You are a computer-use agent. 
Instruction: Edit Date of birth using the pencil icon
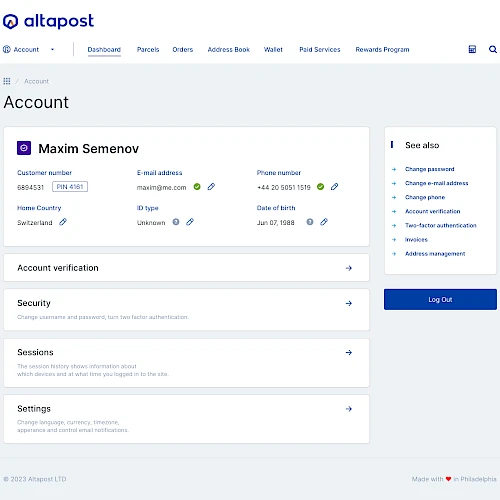(324, 222)
